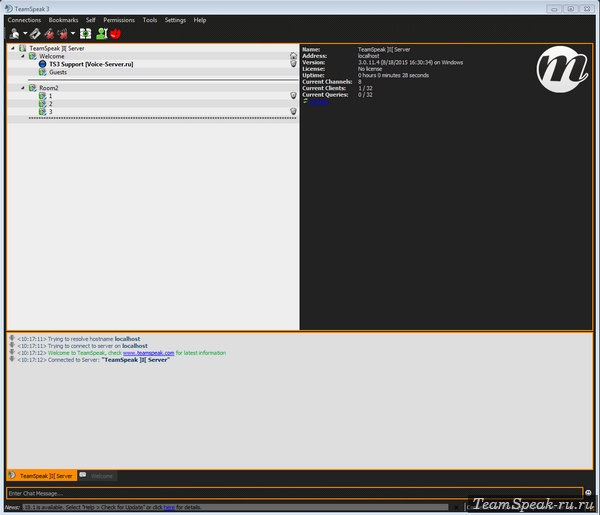This screenshot has width=600, height=515.
Task: Click the server icon beside TeamSpeak ]I[ Server
Action: [x=23, y=48]
